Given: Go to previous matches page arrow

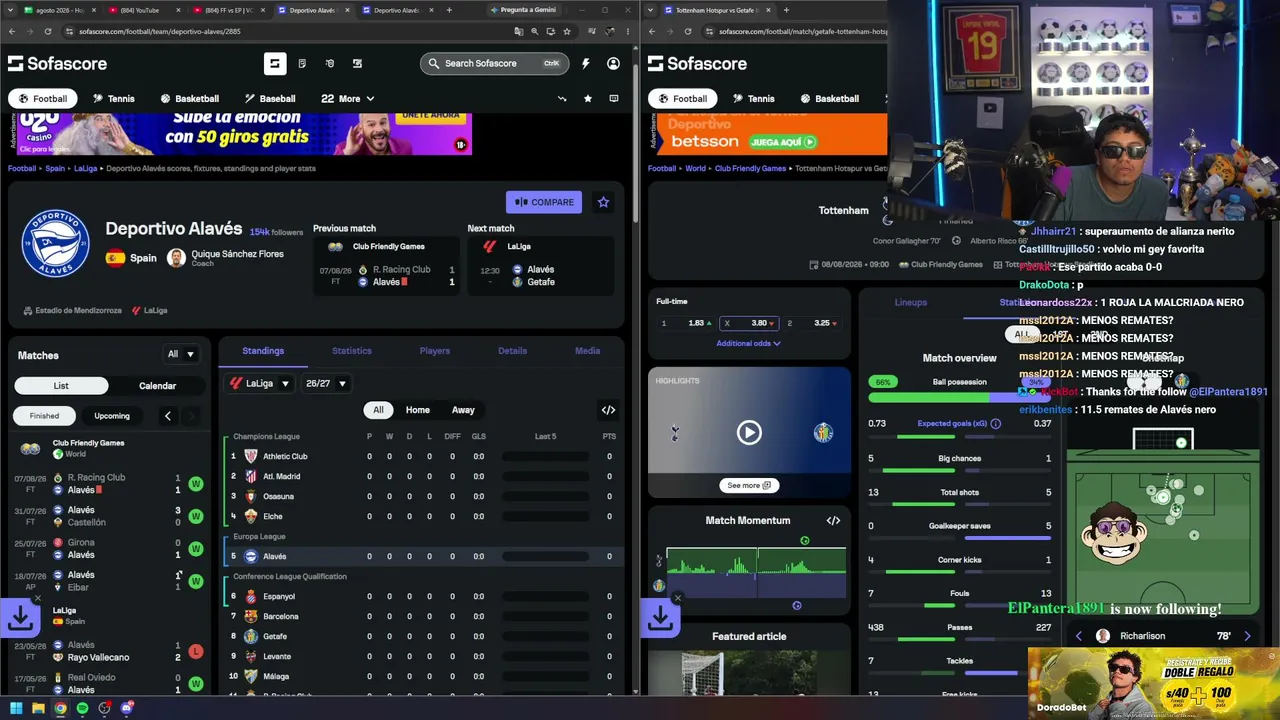Looking at the screenshot, I should tap(167, 416).
